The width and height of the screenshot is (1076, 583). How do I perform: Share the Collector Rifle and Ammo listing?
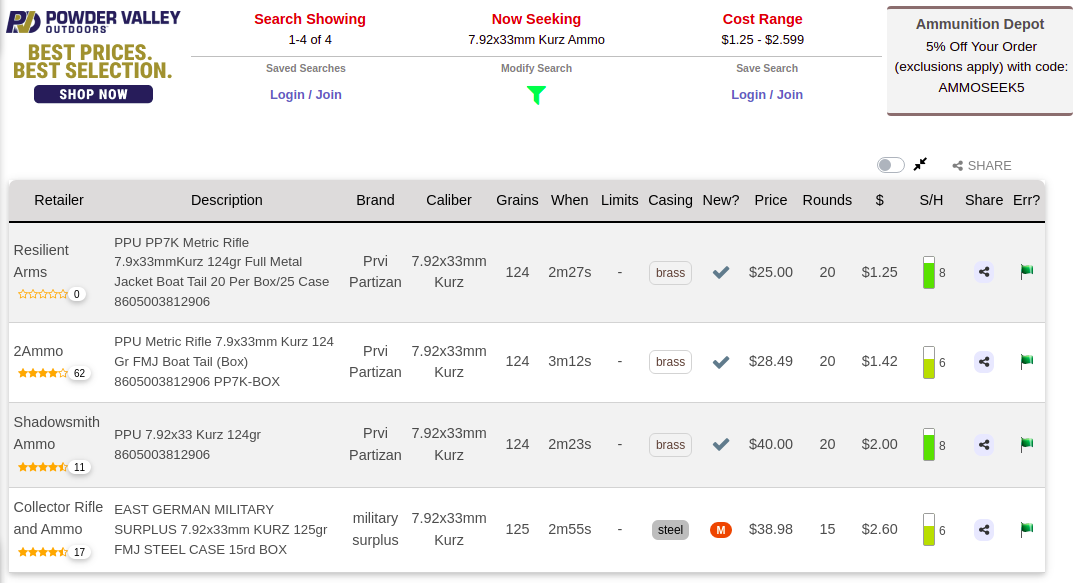[x=984, y=529]
